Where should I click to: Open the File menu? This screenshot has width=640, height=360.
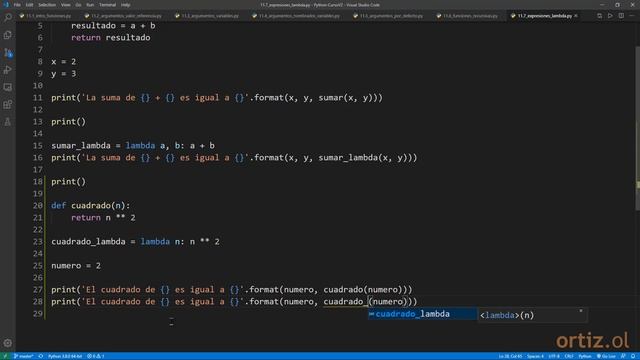click(17, 5)
